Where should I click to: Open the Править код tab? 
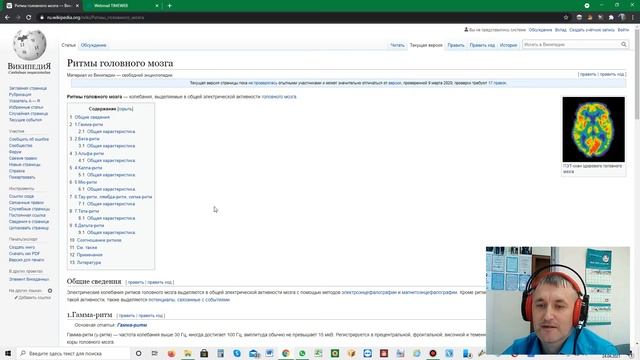pos(482,45)
